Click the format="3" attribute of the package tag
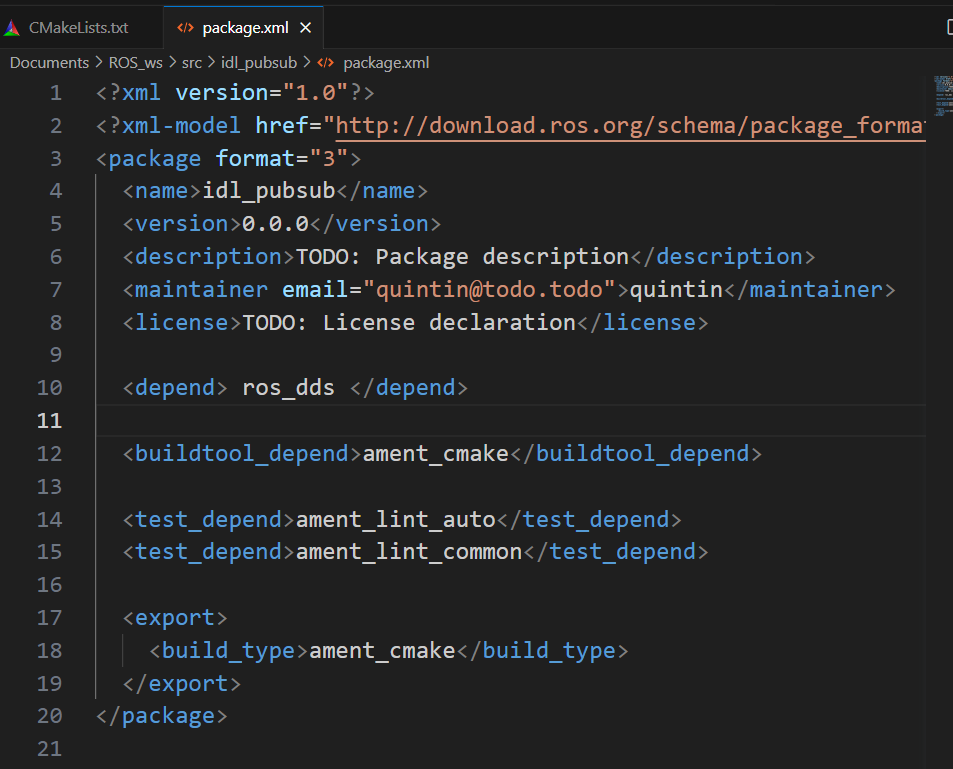Screen dimensions: 953x769 (281, 159)
